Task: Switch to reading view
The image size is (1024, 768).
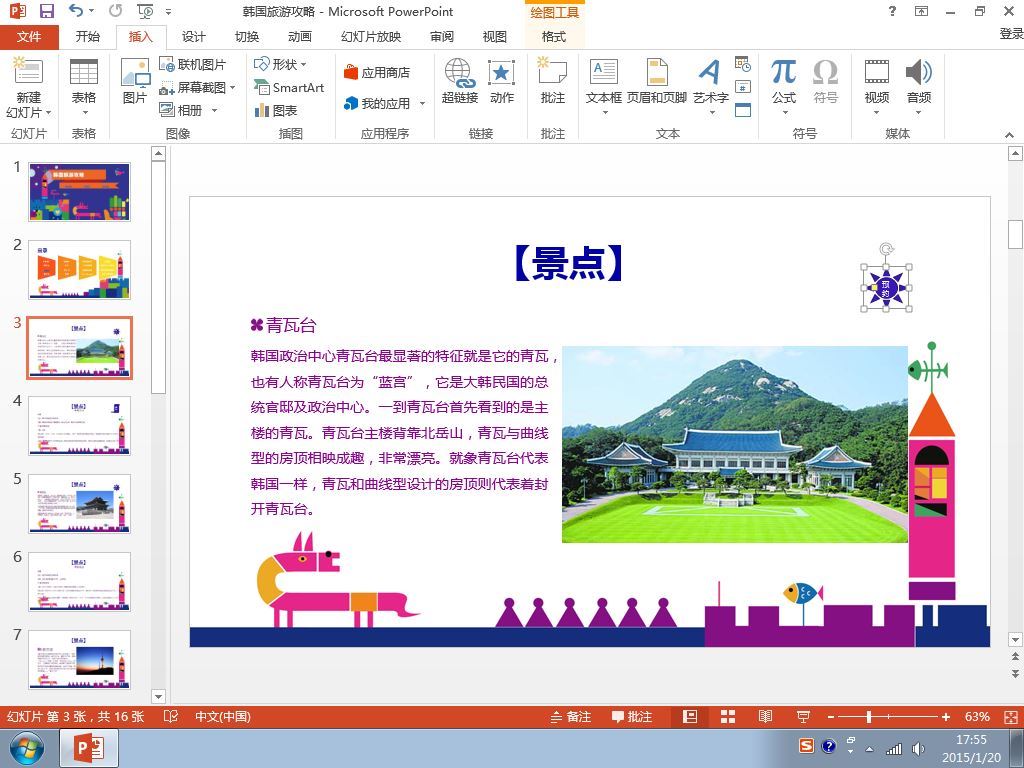Action: (765, 716)
